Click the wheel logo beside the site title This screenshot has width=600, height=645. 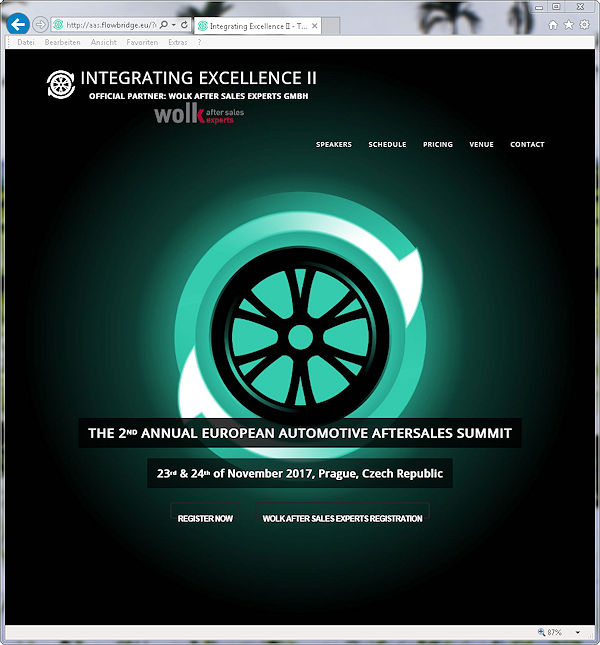click(x=61, y=84)
